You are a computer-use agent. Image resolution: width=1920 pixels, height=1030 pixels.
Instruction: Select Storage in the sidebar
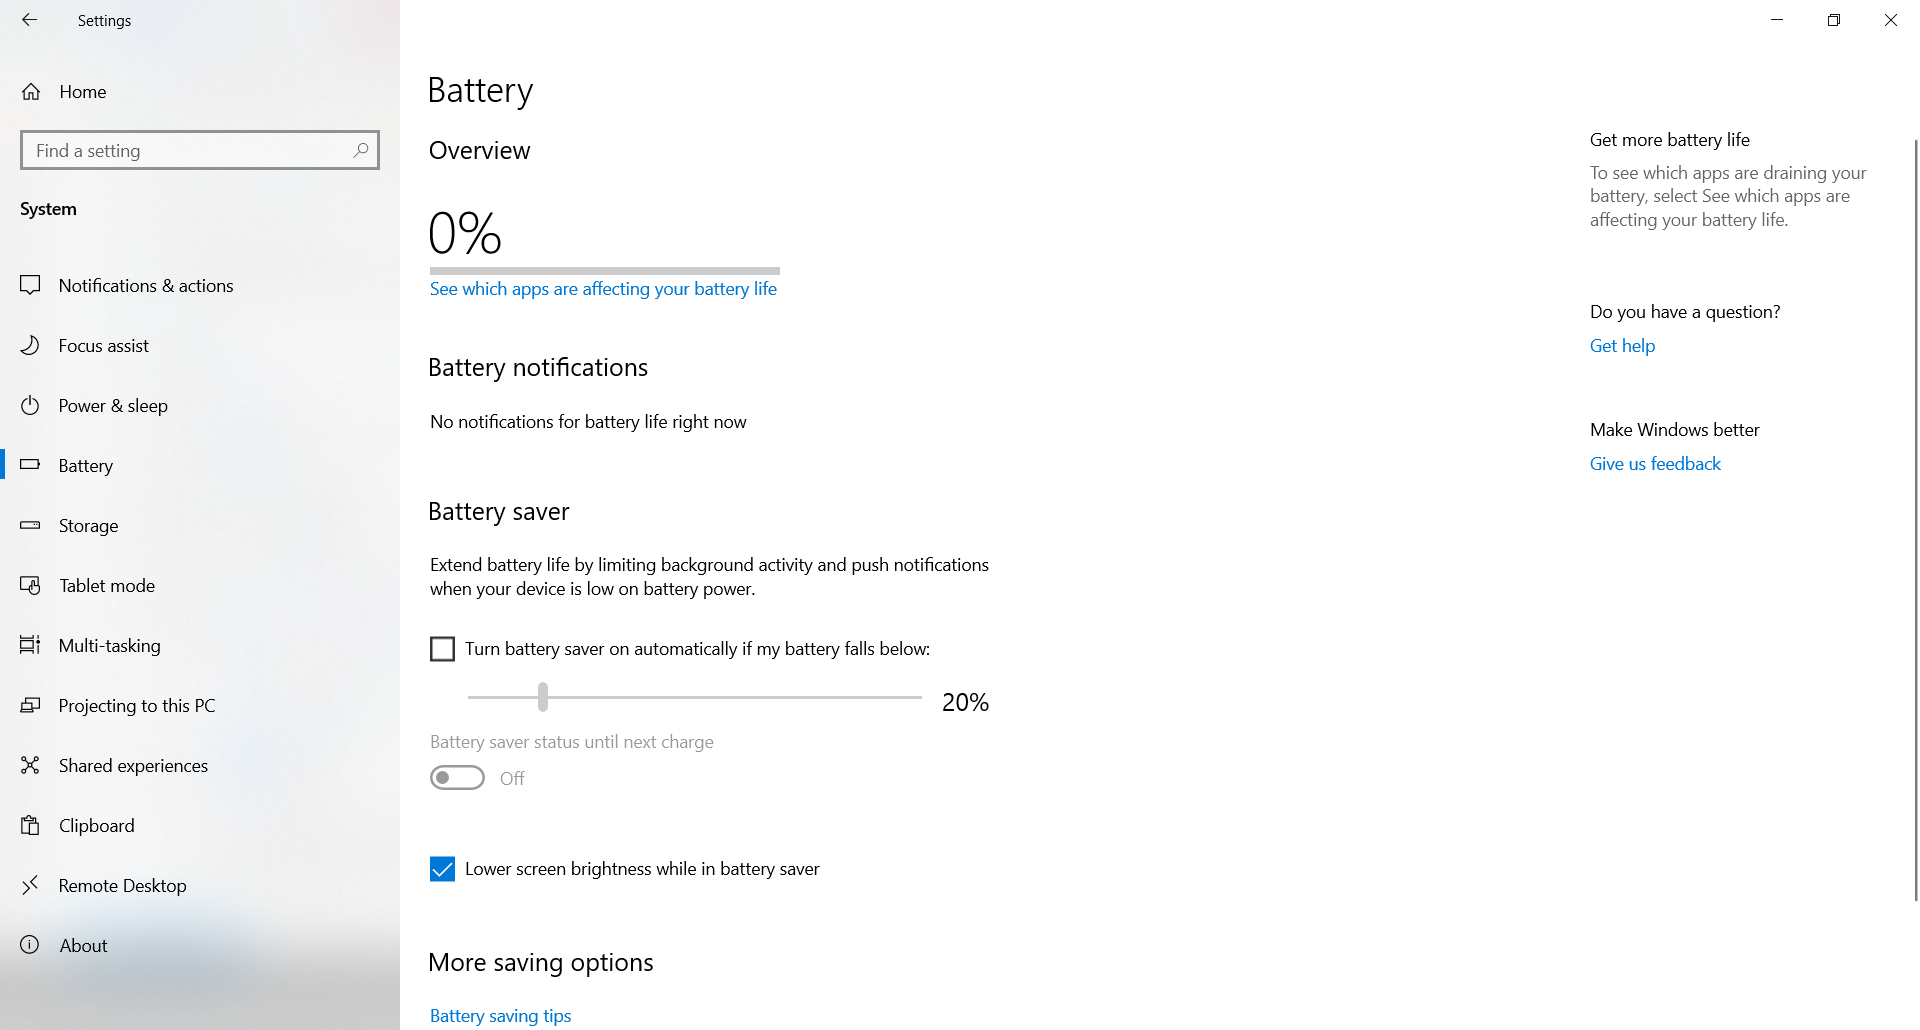88,526
